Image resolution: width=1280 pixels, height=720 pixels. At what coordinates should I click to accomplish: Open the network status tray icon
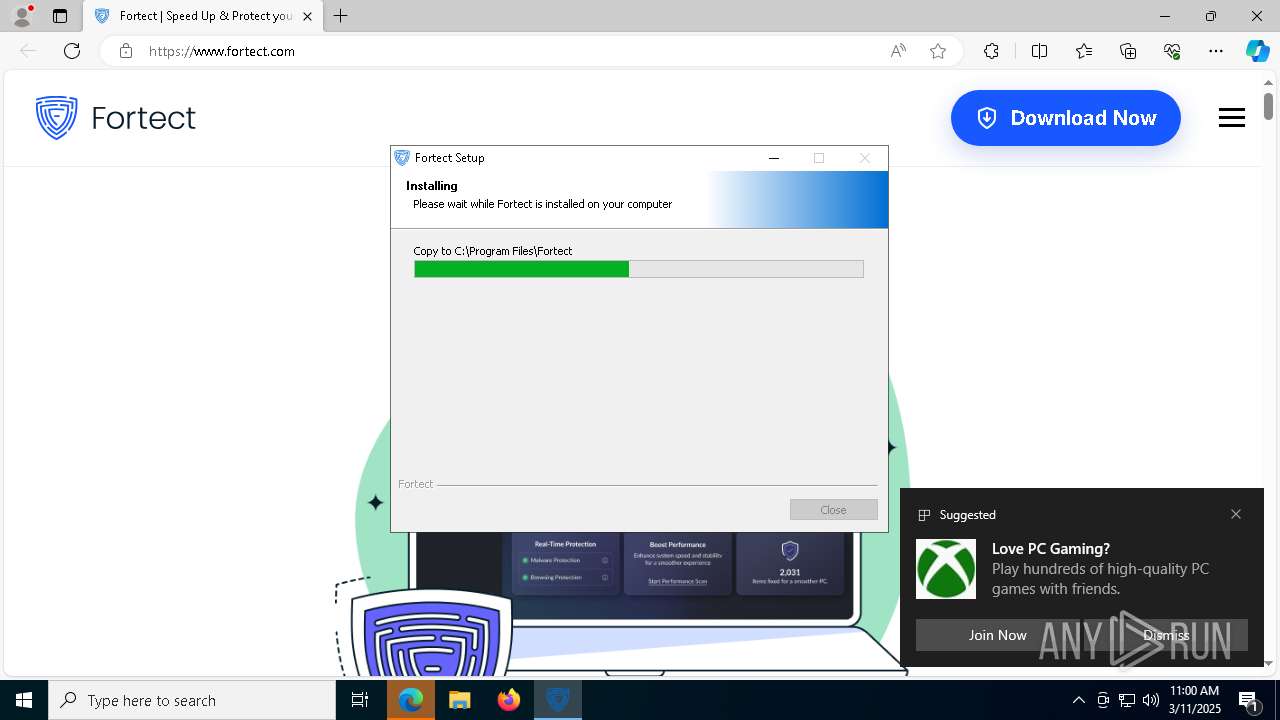point(1127,700)
